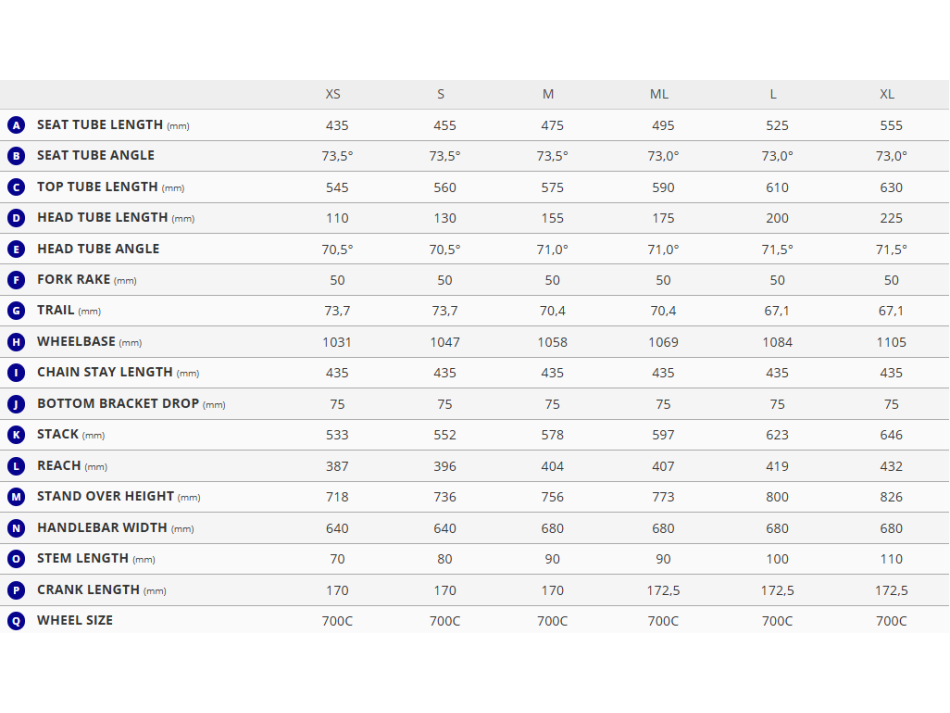
Task: Click the letter M stand over height icon
Action: [16, 497]
